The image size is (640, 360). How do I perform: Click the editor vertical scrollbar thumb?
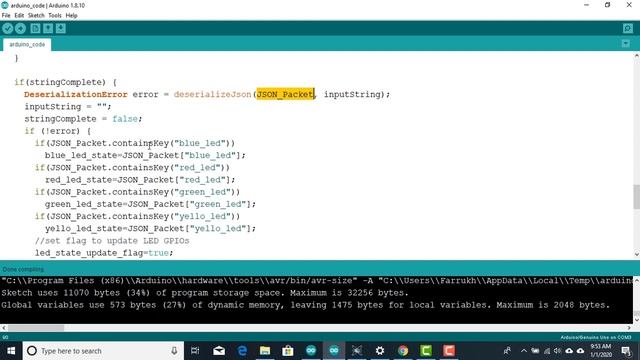click(x=636, y=196)
